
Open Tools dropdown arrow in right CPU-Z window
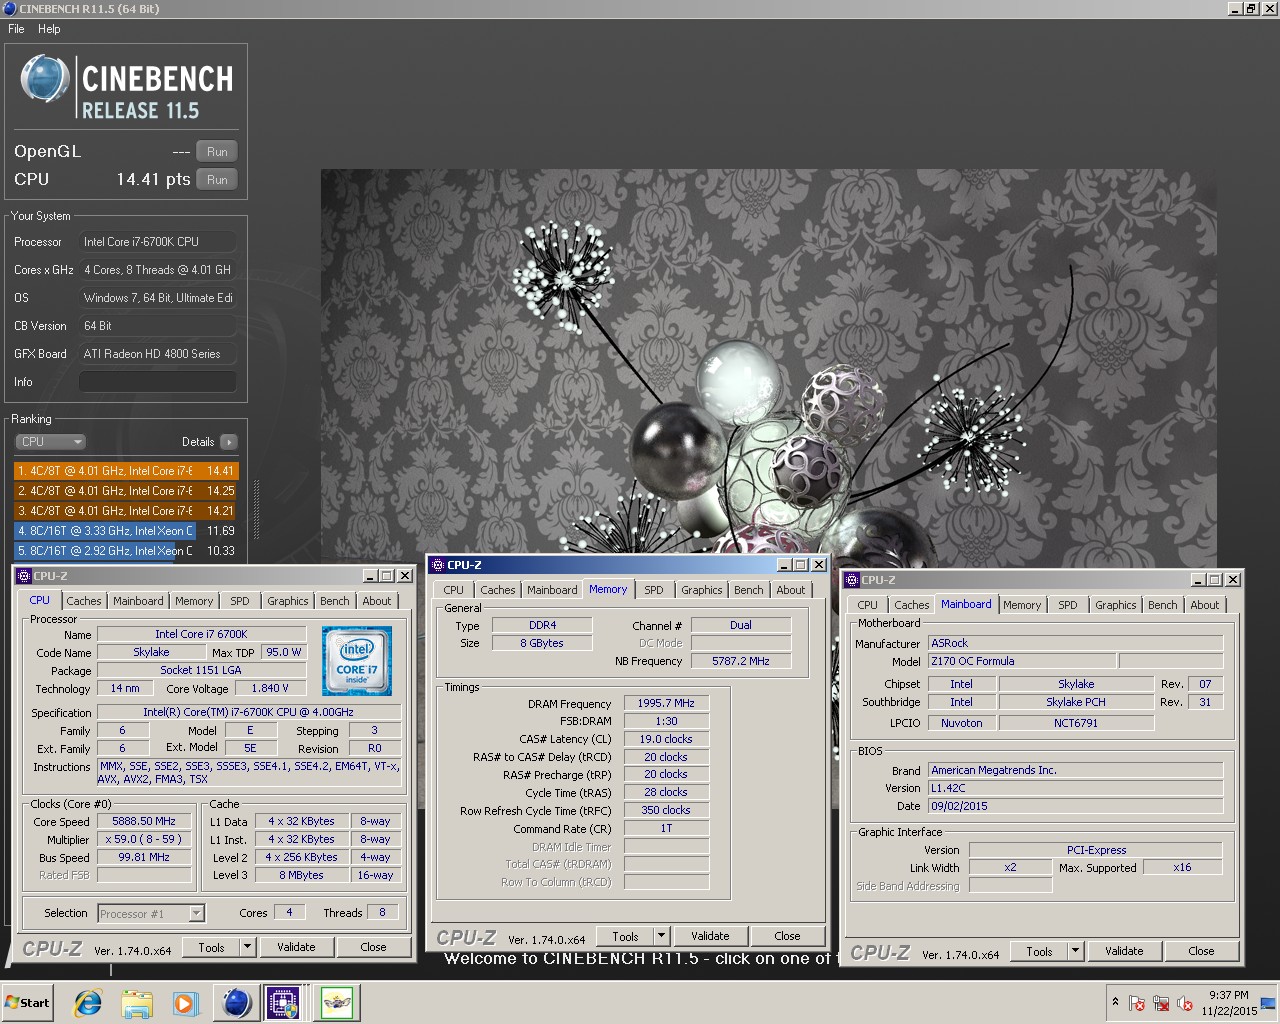(1076, 951)
